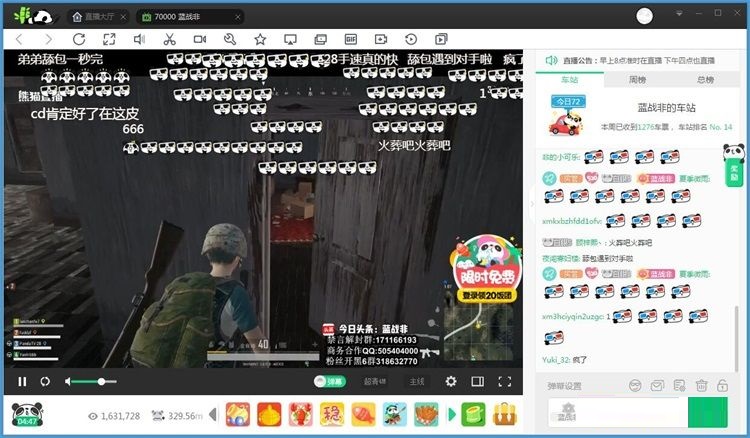Click the camera record icon in toolbar
Viewport: 750px width, 438px height.
199,39
